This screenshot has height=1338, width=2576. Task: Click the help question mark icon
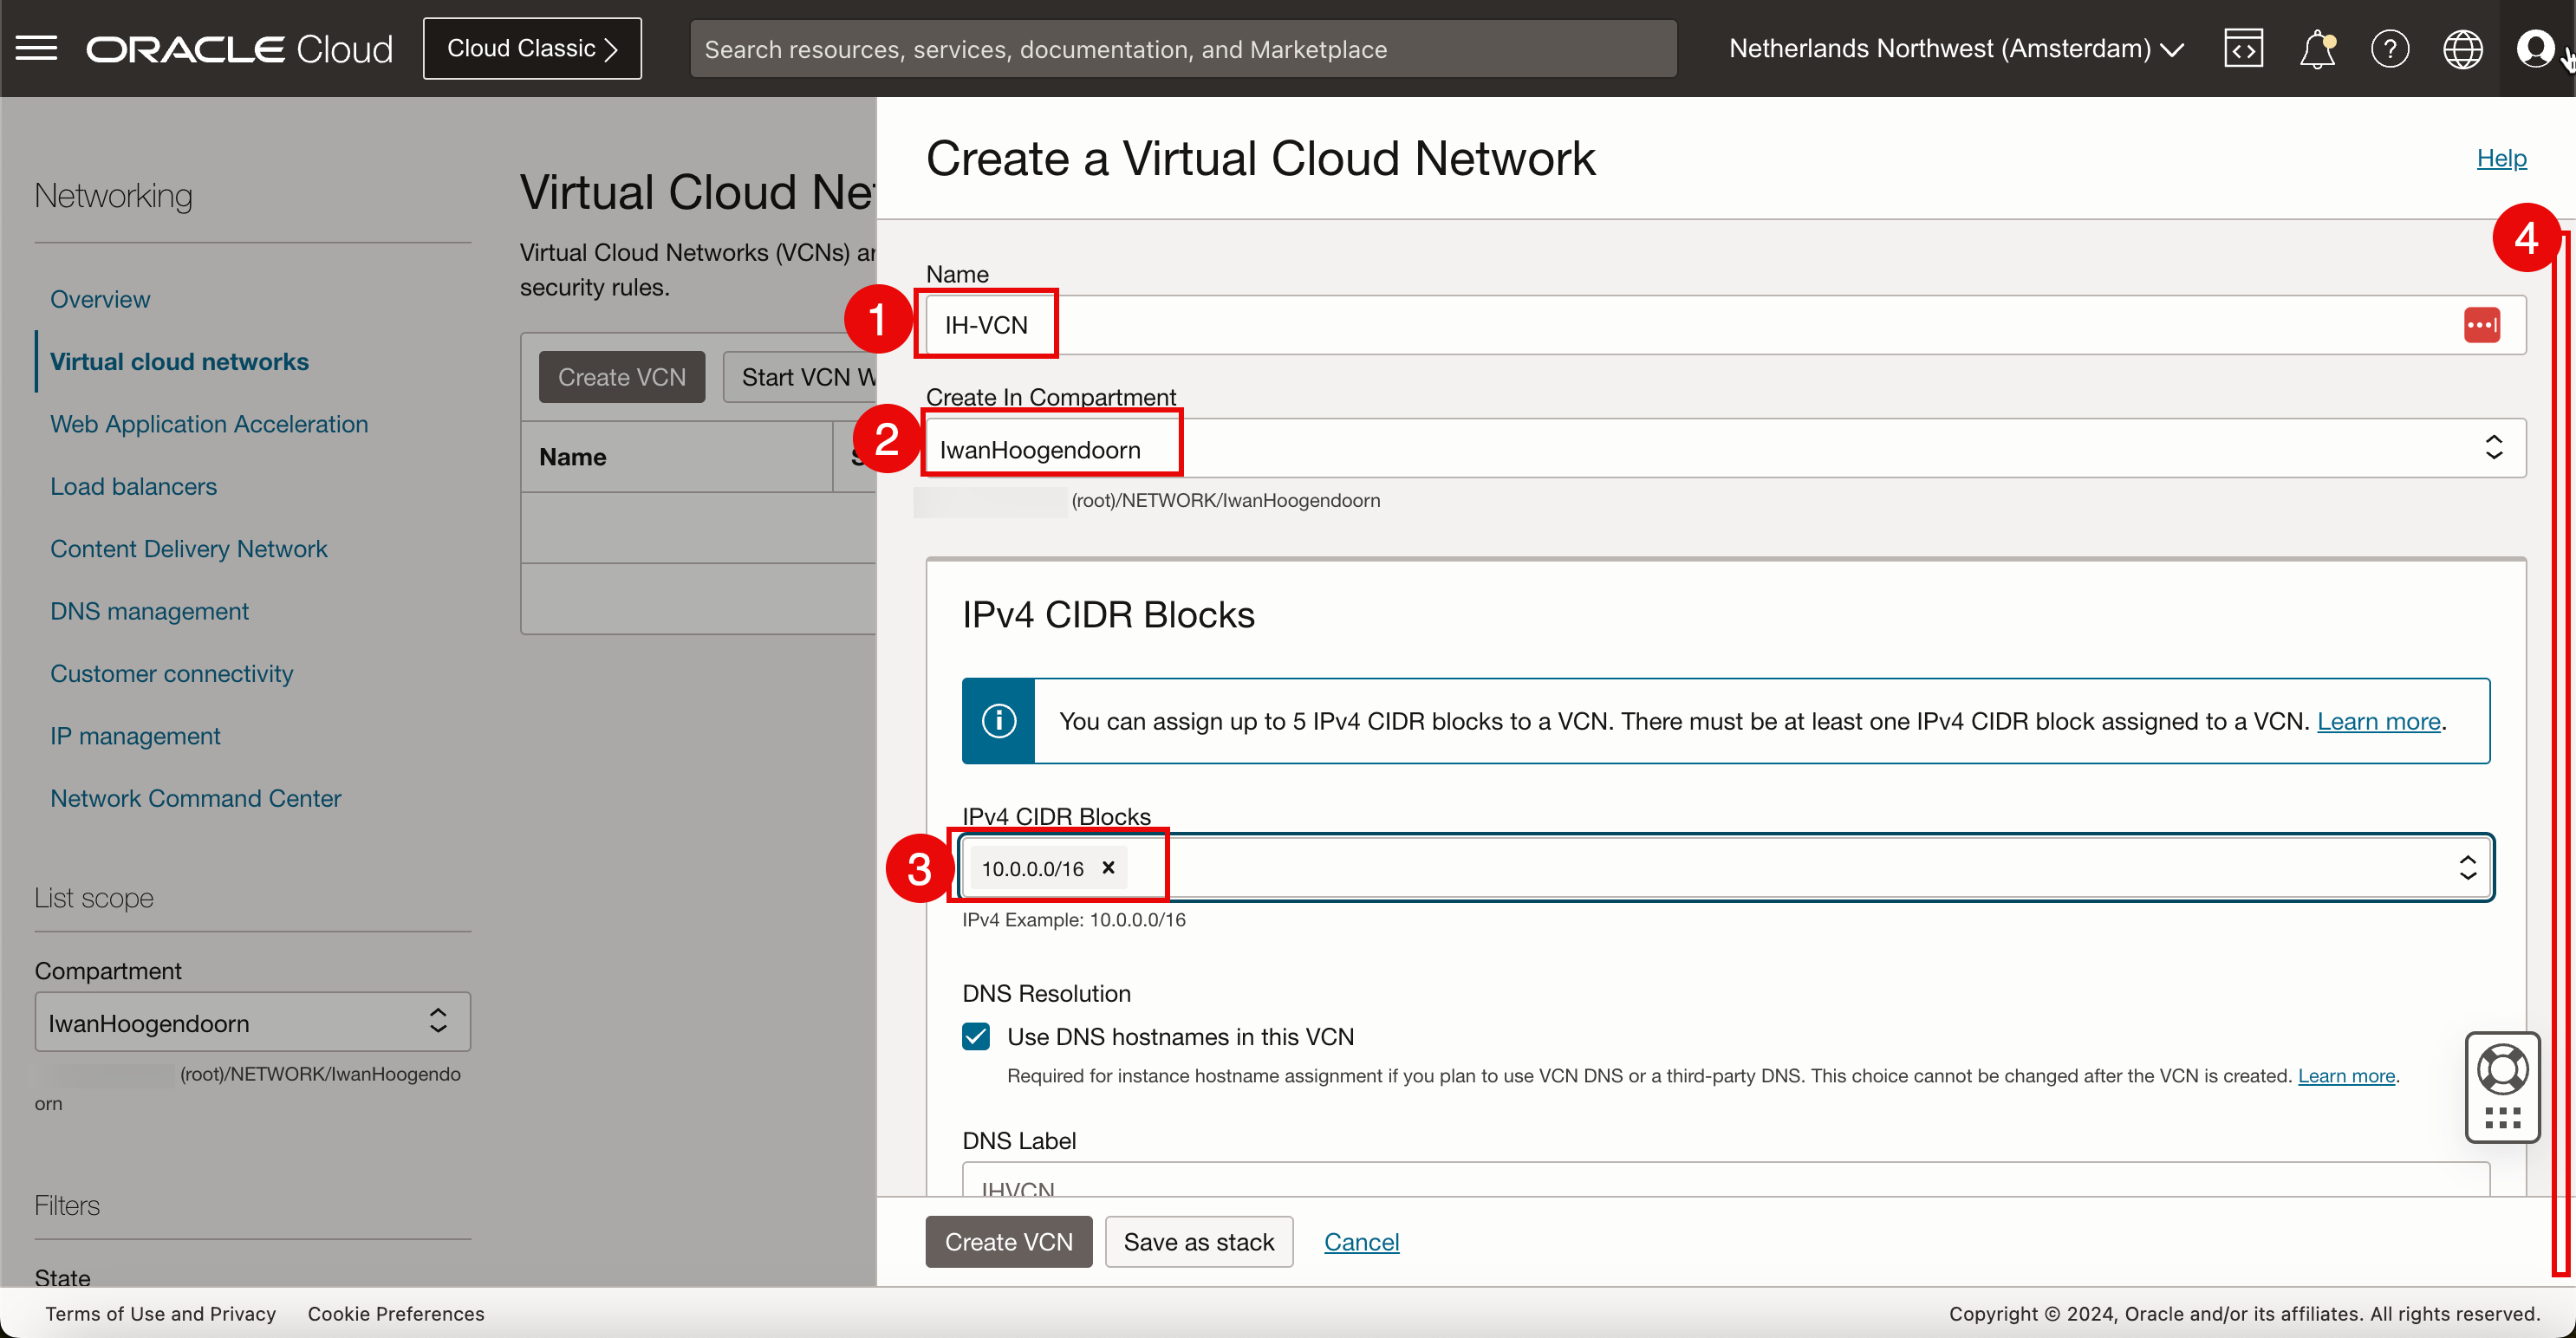coord(2389,48)
